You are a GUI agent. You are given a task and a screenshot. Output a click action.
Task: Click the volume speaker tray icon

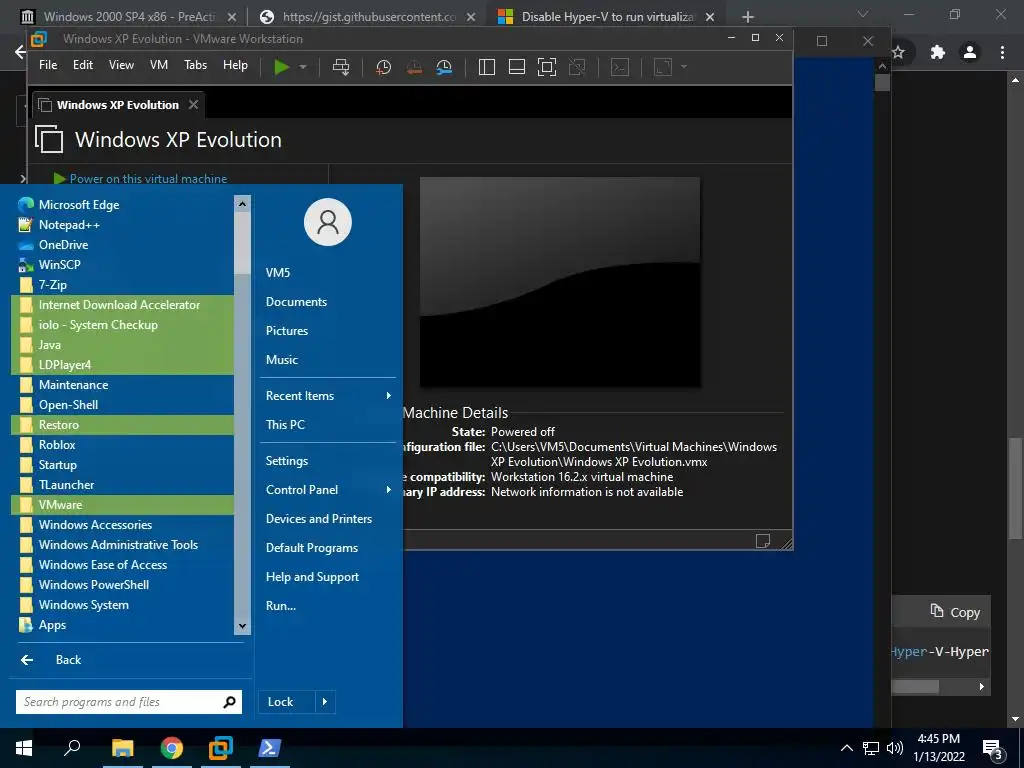pos(895,748)
